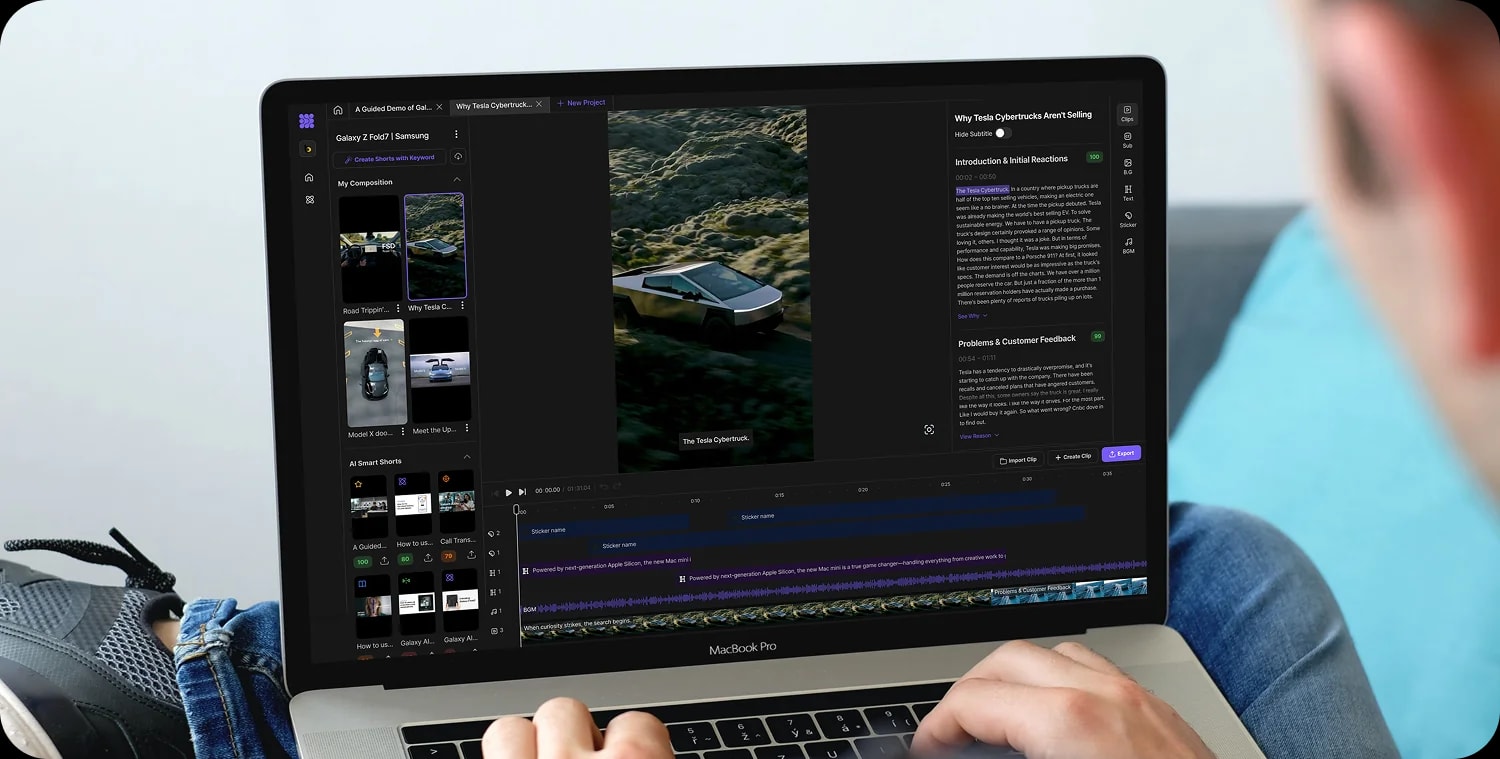Click the Problems & Customer Feedback heading
1500x759 pixels.
pos(1017,341)
